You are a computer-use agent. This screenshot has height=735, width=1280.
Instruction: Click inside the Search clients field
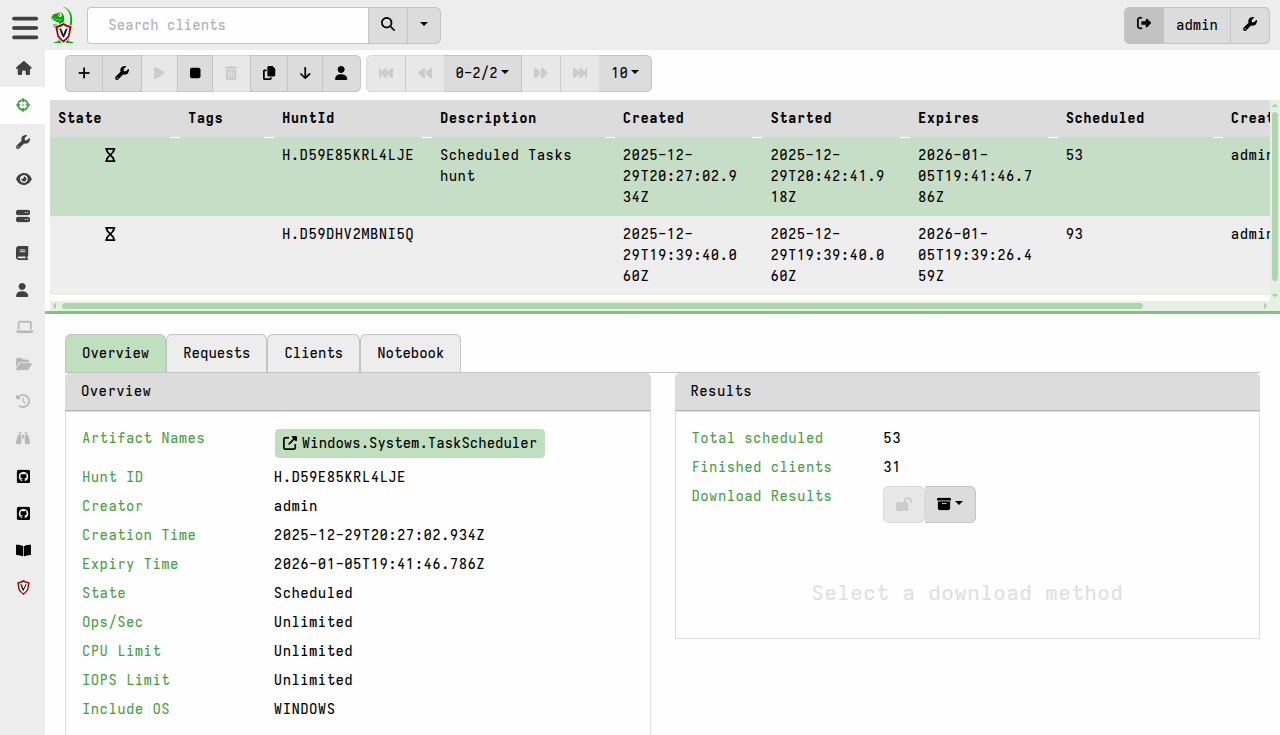pos(228,25)
